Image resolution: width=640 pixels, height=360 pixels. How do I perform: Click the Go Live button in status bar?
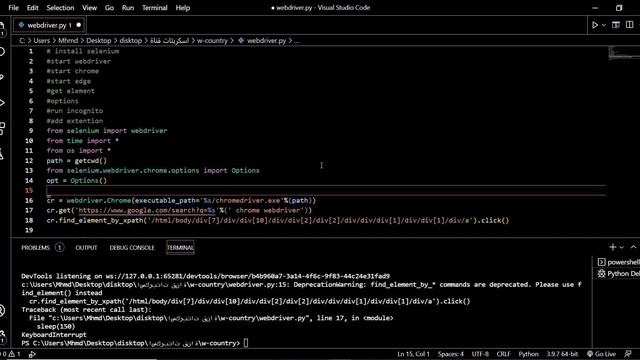(x=601, y=354)
